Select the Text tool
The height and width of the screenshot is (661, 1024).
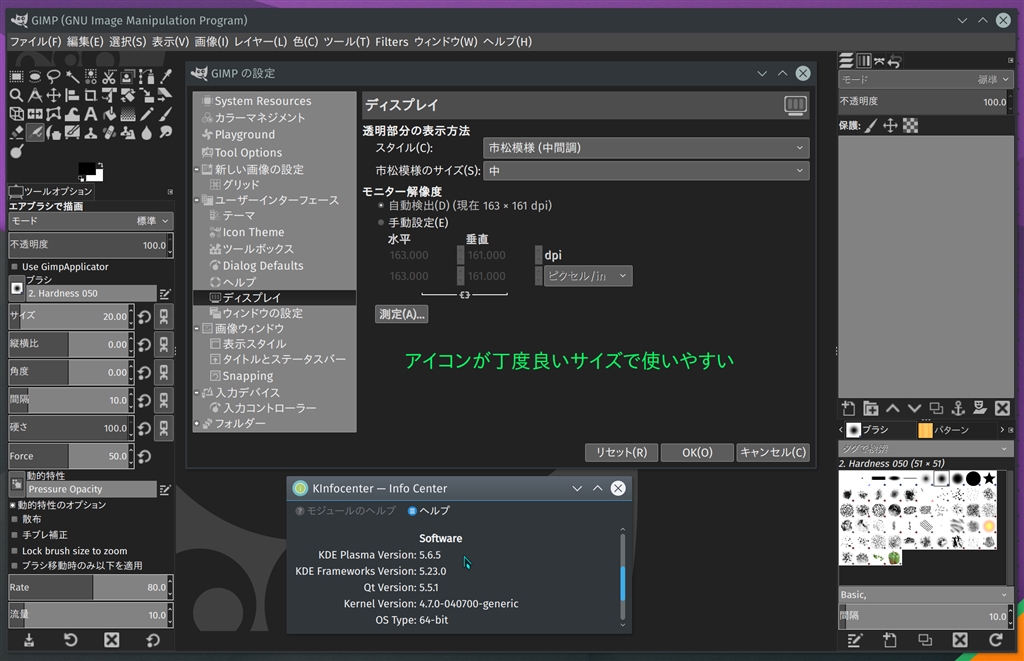click(91, 114)
